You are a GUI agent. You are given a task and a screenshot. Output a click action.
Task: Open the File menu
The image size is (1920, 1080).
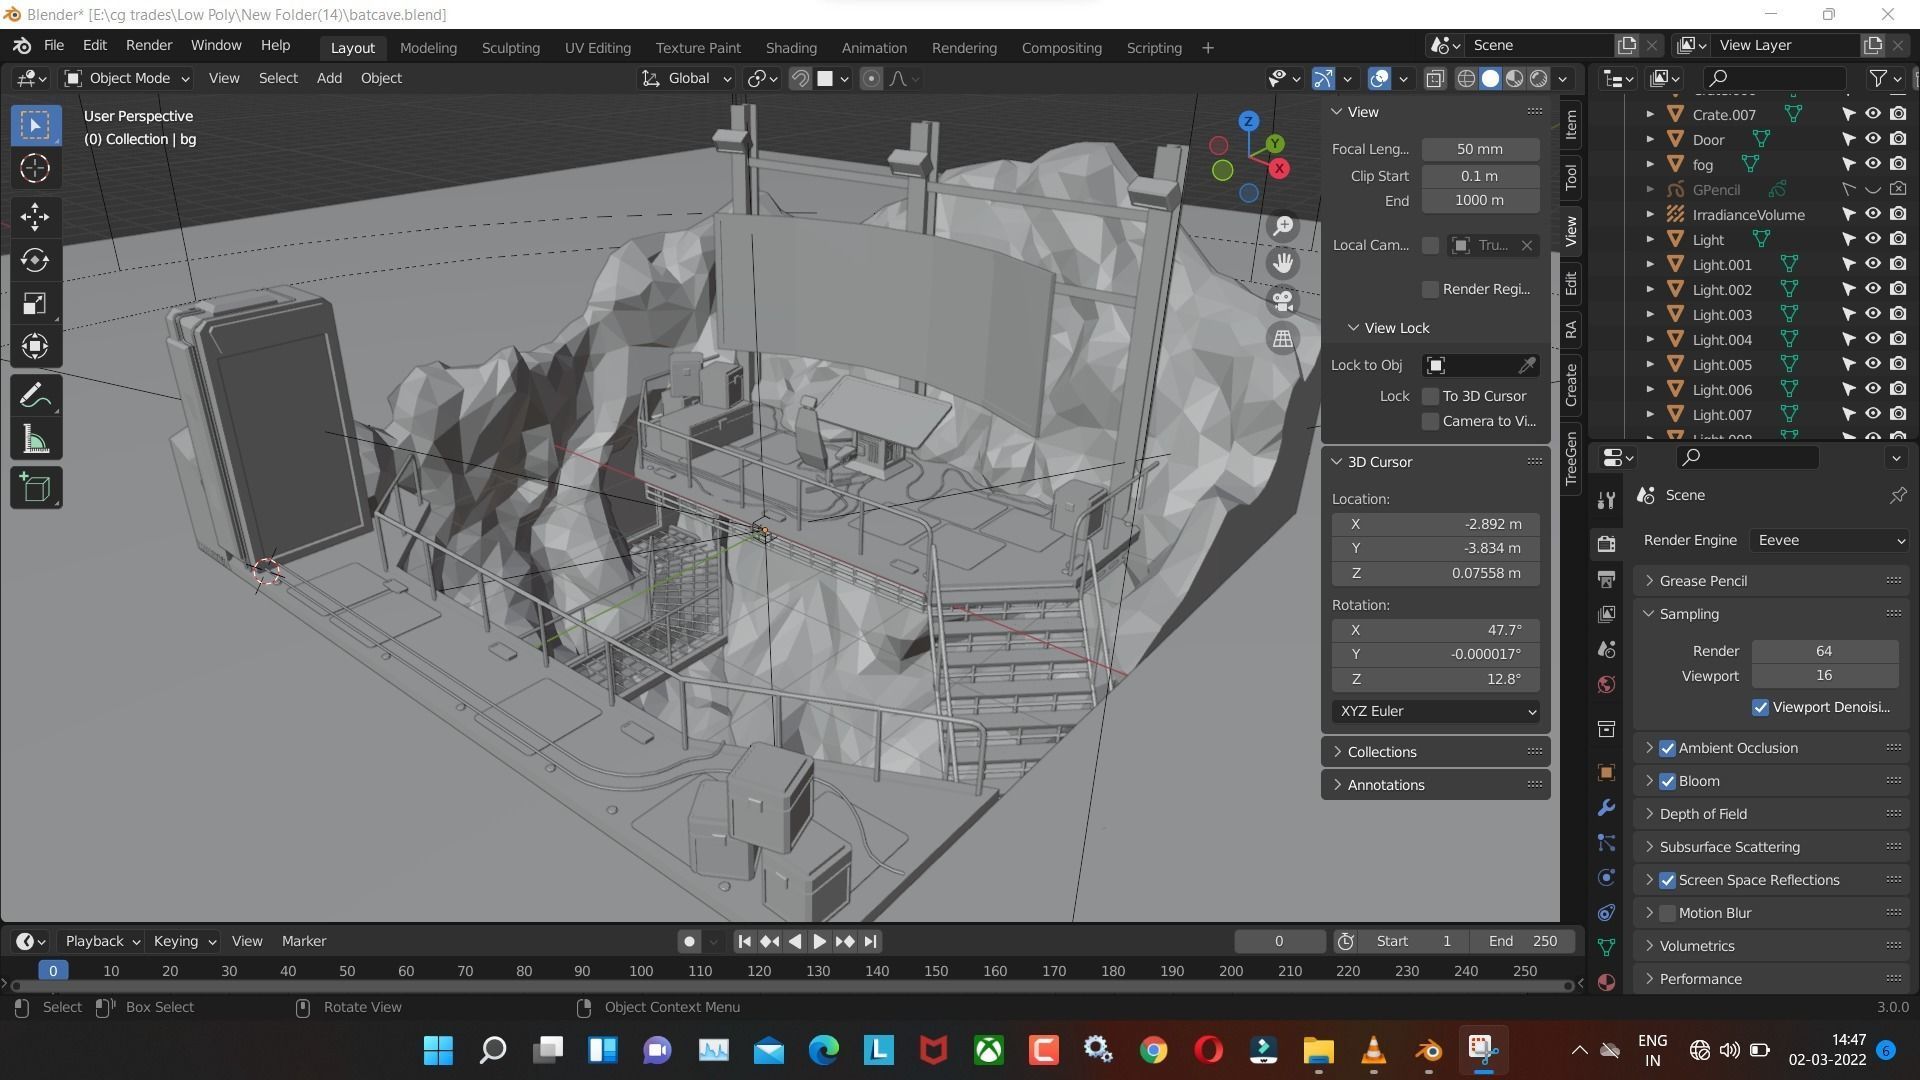pyautogui.click(x=54, y=46)
